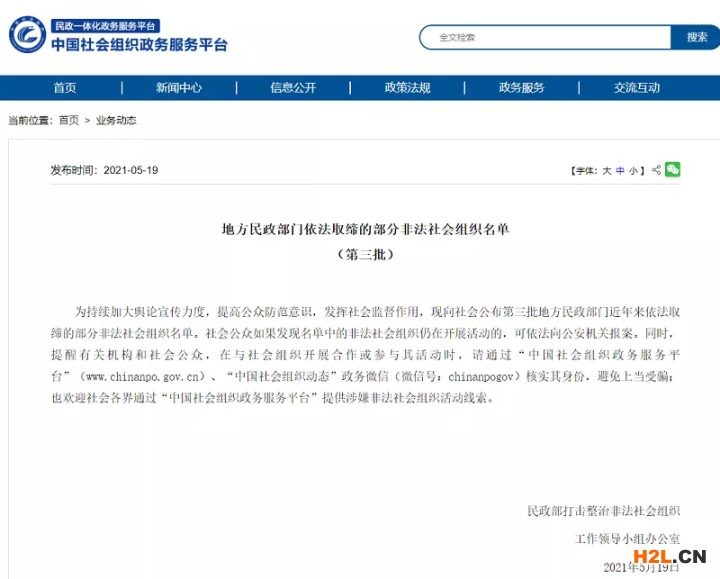Click the 中国社会组织政务服务平台 site title
720x579 pixels.
click(x=139, y=45)
